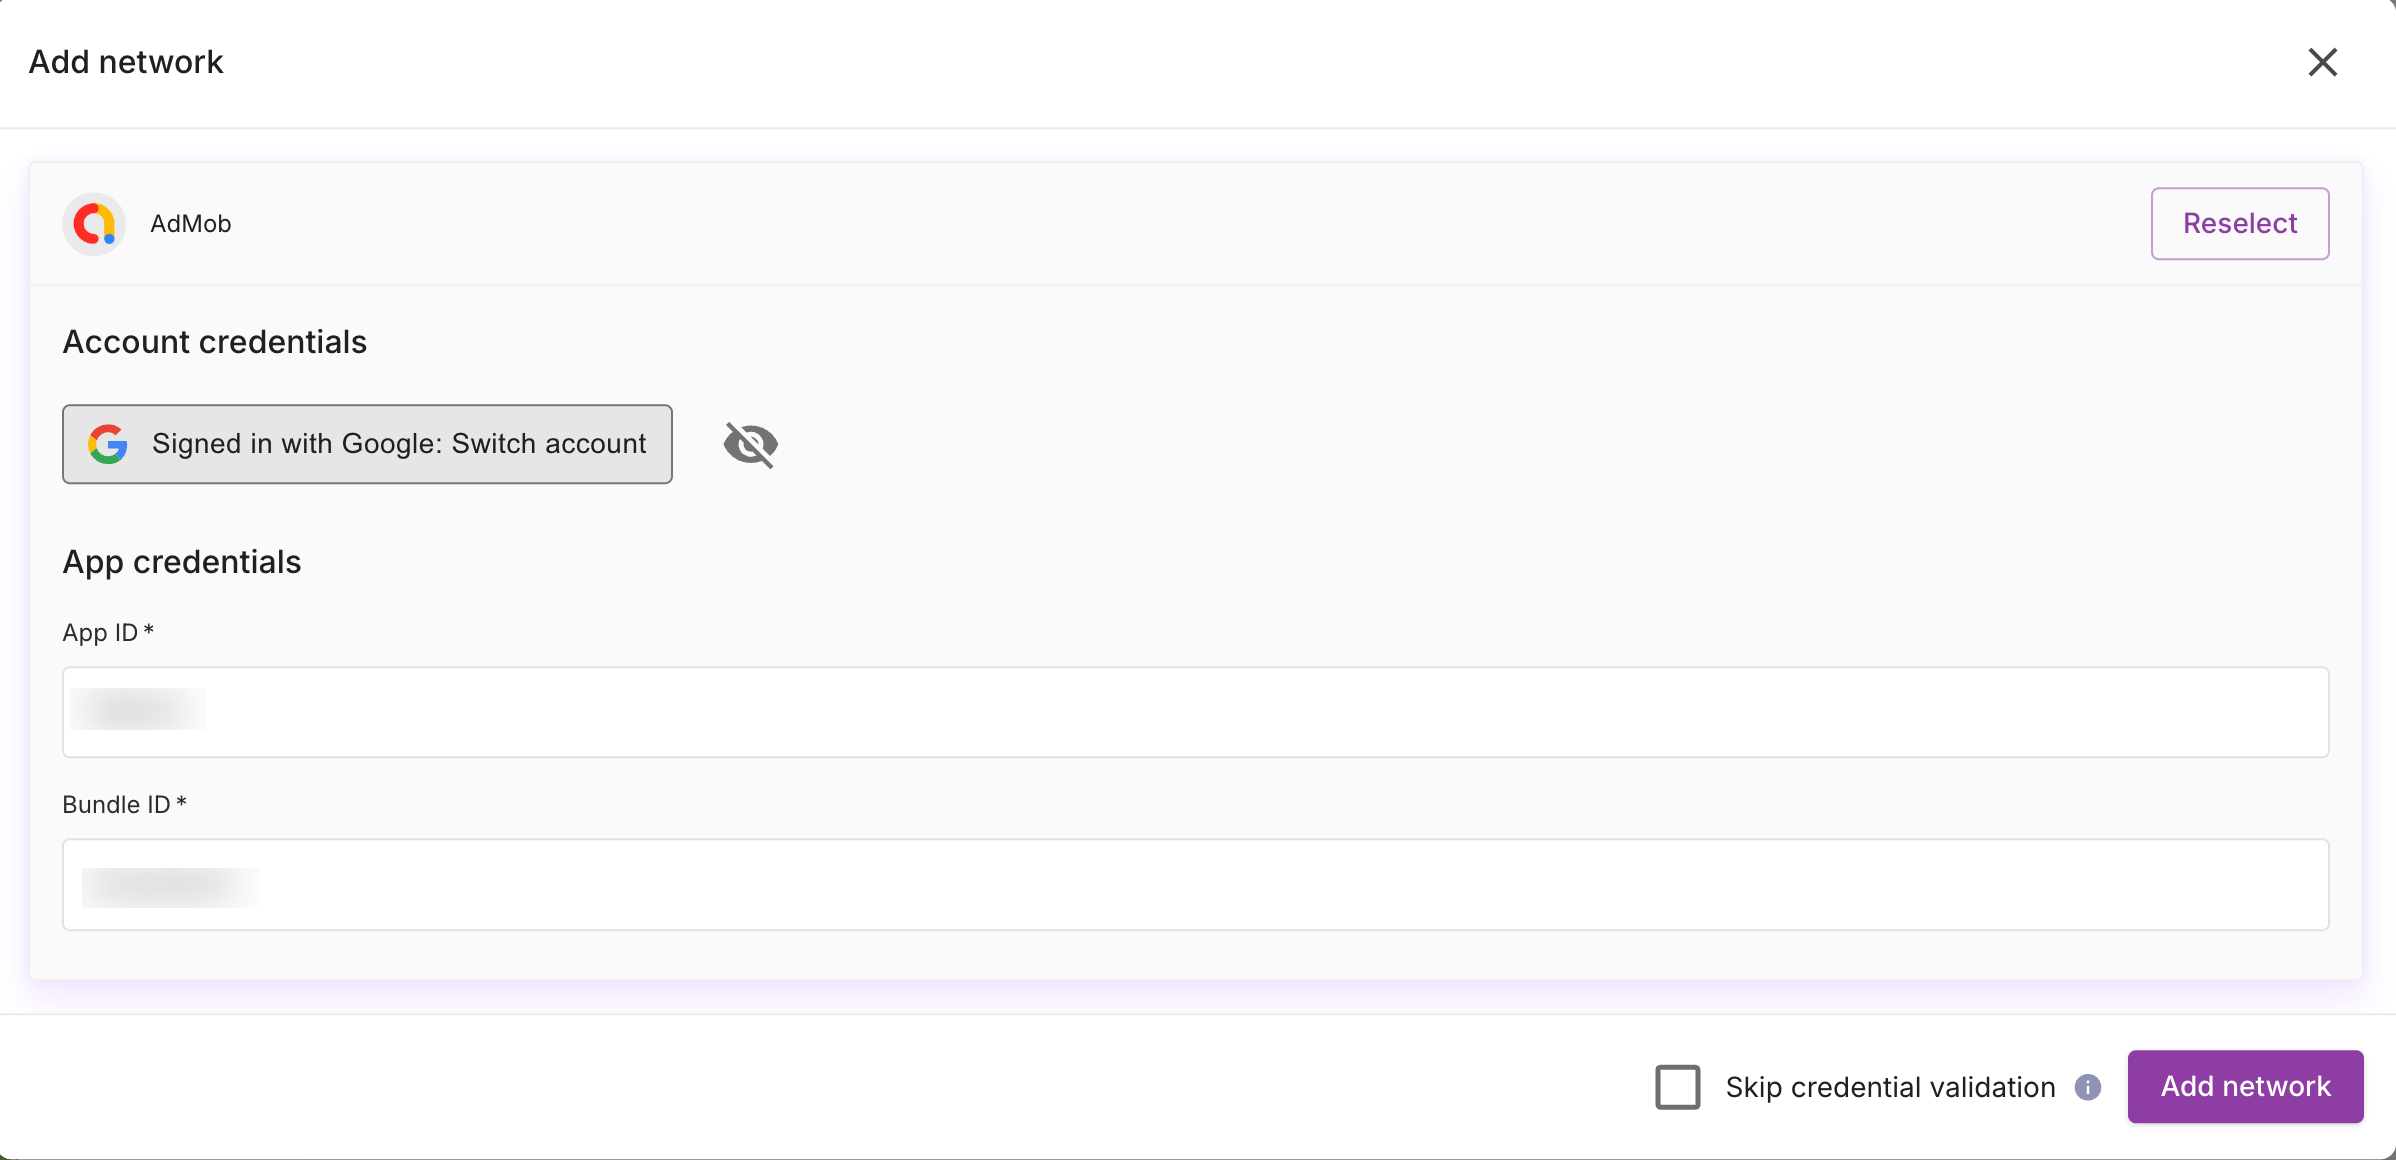Click Reselect to change the network
Viewport: 2396px width, 1160px height.
[x=2240, y=224]
